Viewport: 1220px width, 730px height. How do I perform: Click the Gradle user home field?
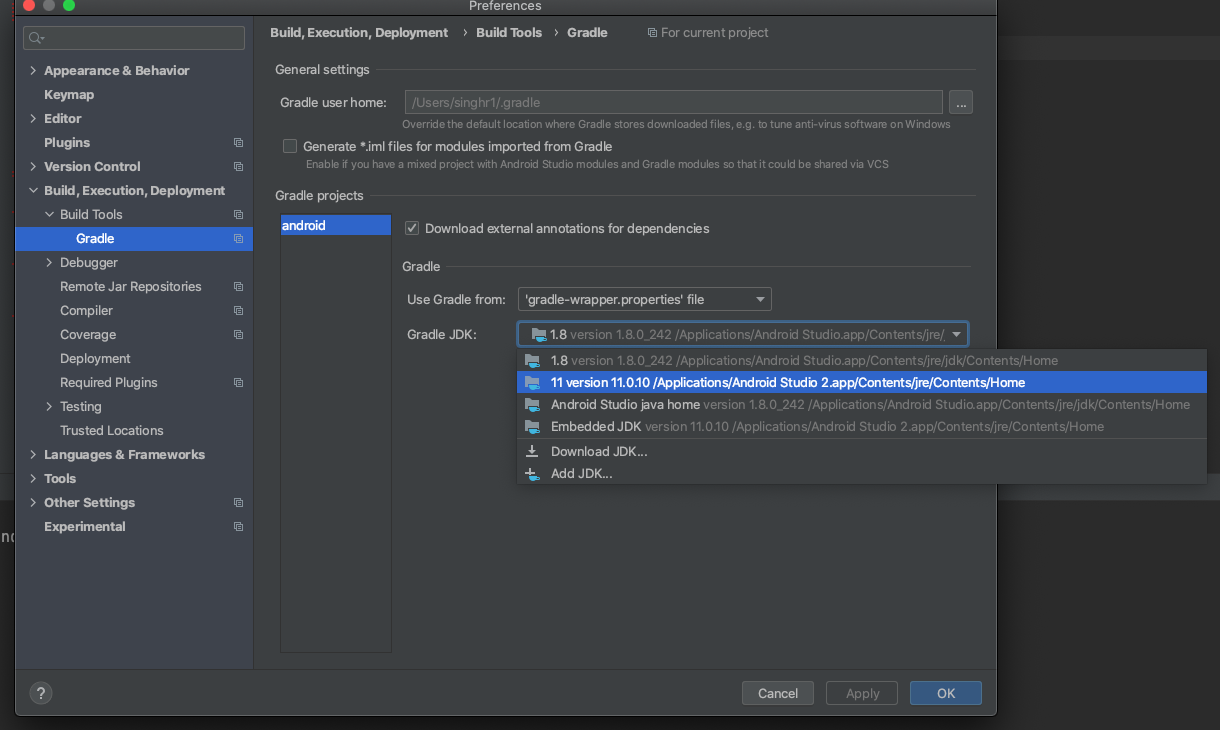(673, 102)
